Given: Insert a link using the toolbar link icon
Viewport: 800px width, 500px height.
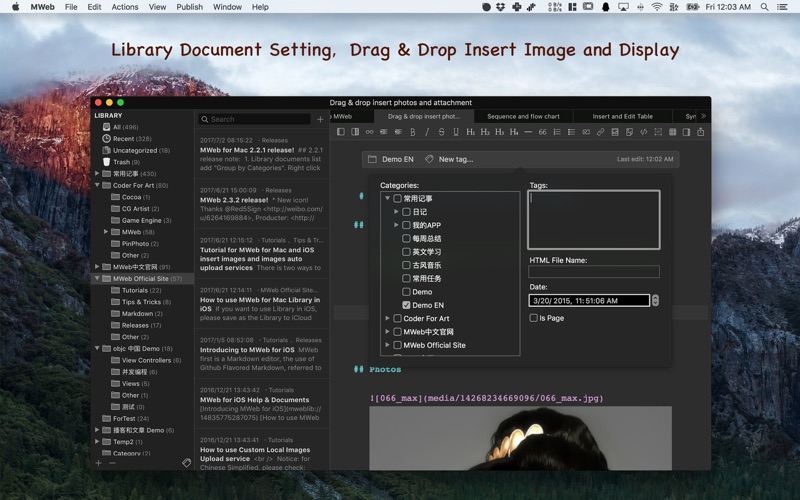Looking at the screenshot, I should click(x=600, y=132).
